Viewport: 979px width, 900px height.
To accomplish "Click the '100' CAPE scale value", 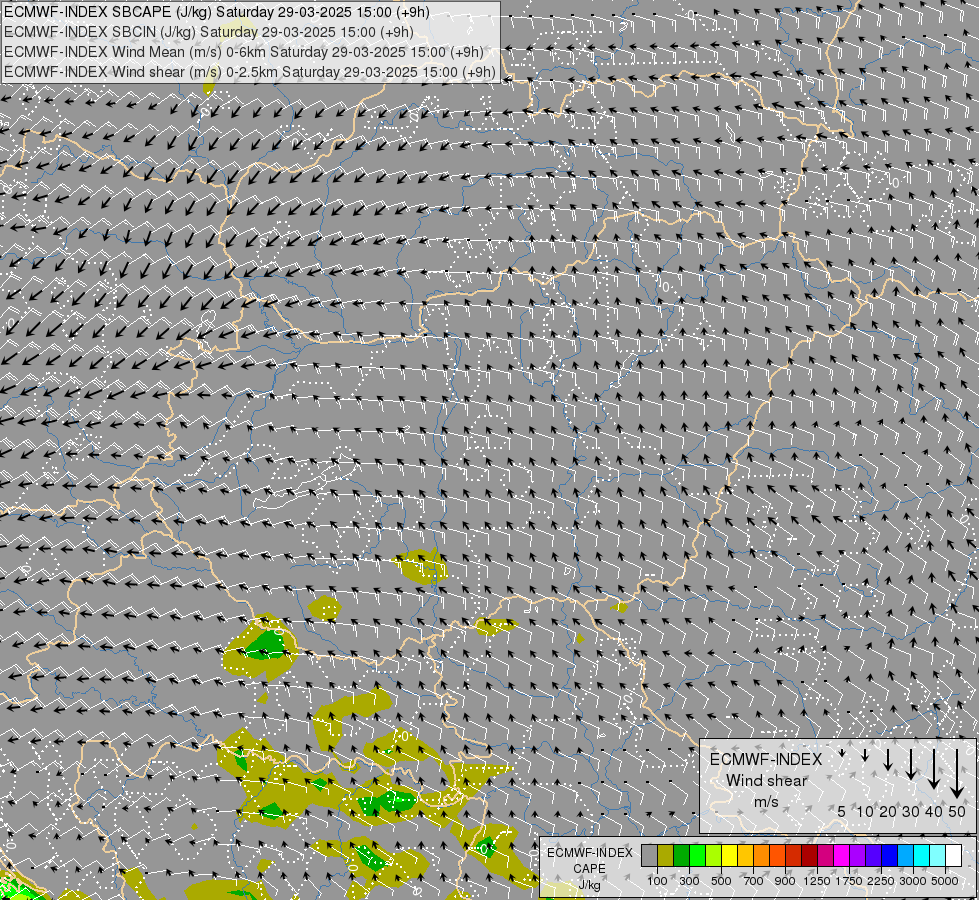I will [657, 881].
